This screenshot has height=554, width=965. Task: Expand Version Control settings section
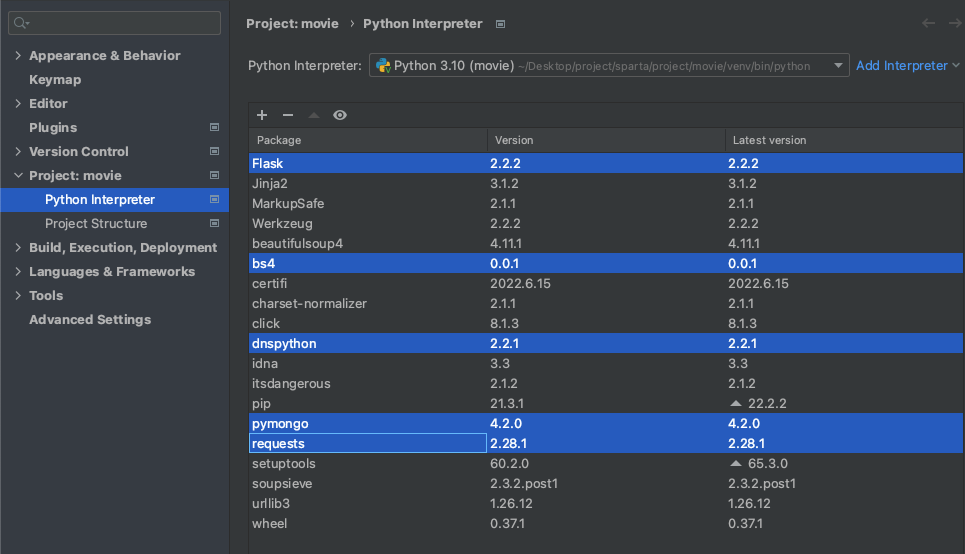[18, 151]
